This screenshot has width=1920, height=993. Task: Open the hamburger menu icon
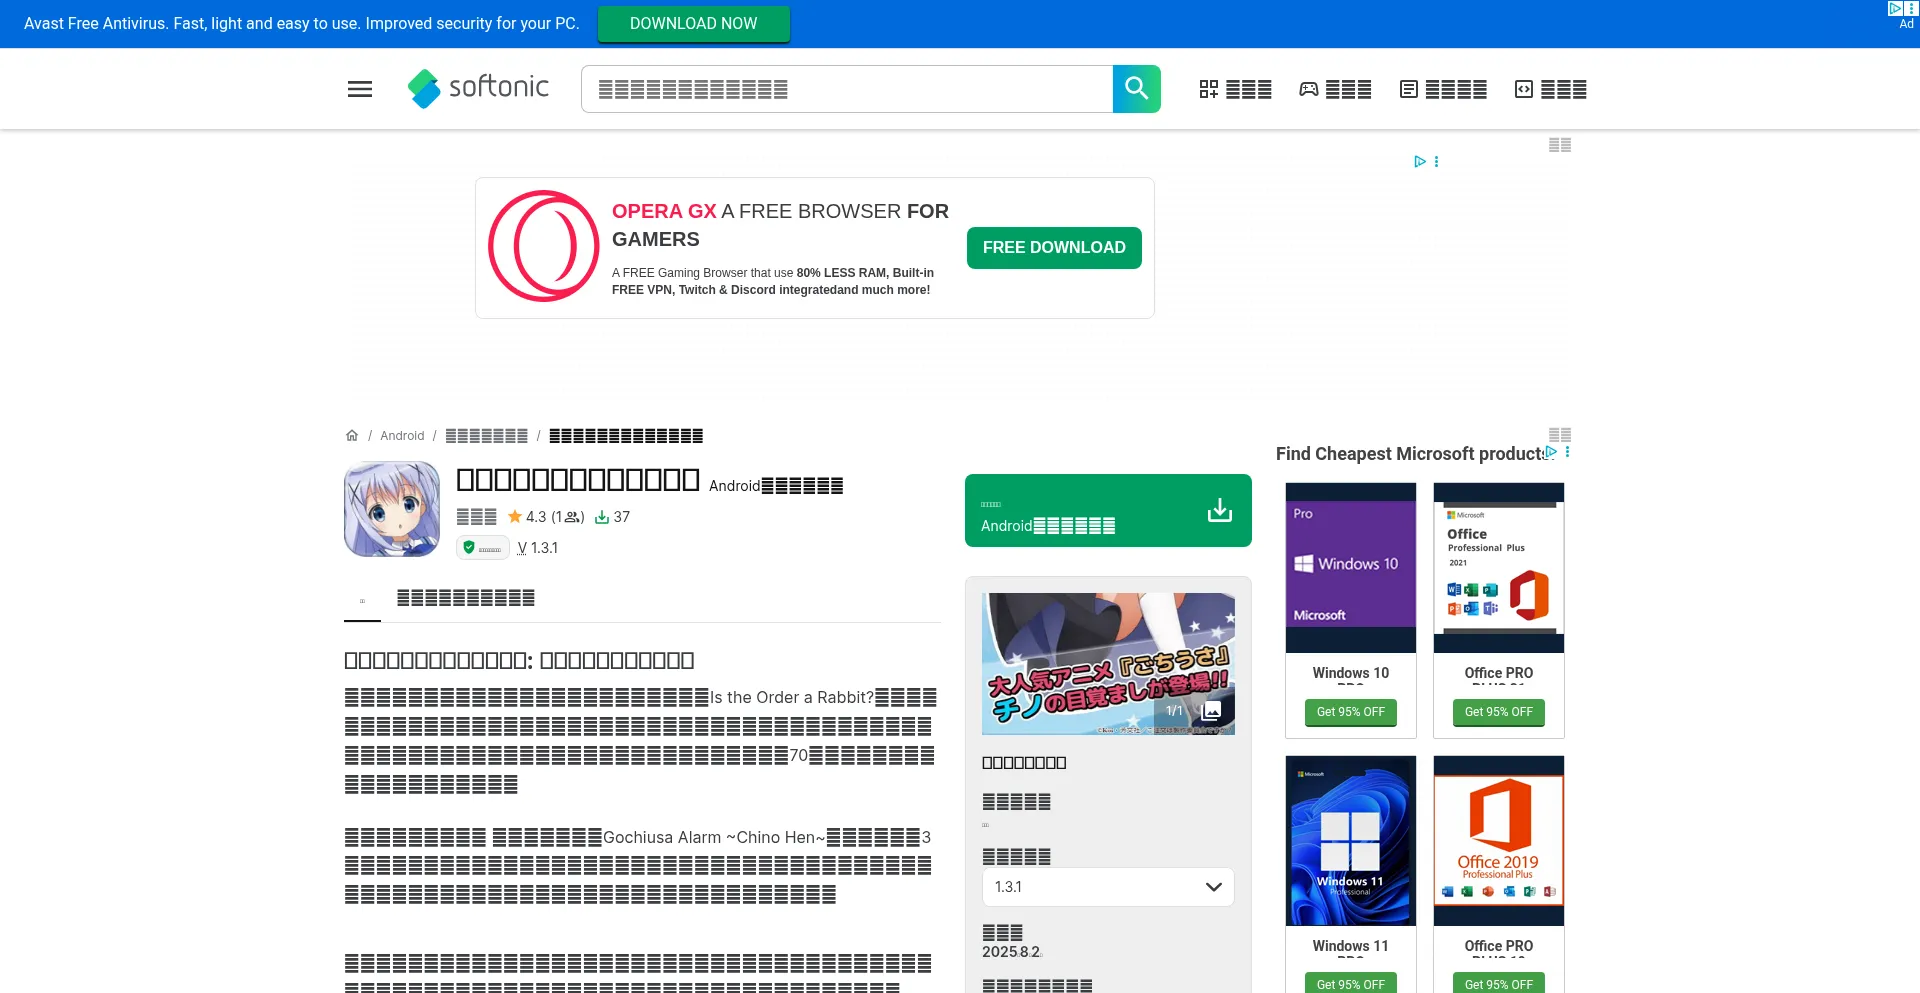[x=360, y=89]
